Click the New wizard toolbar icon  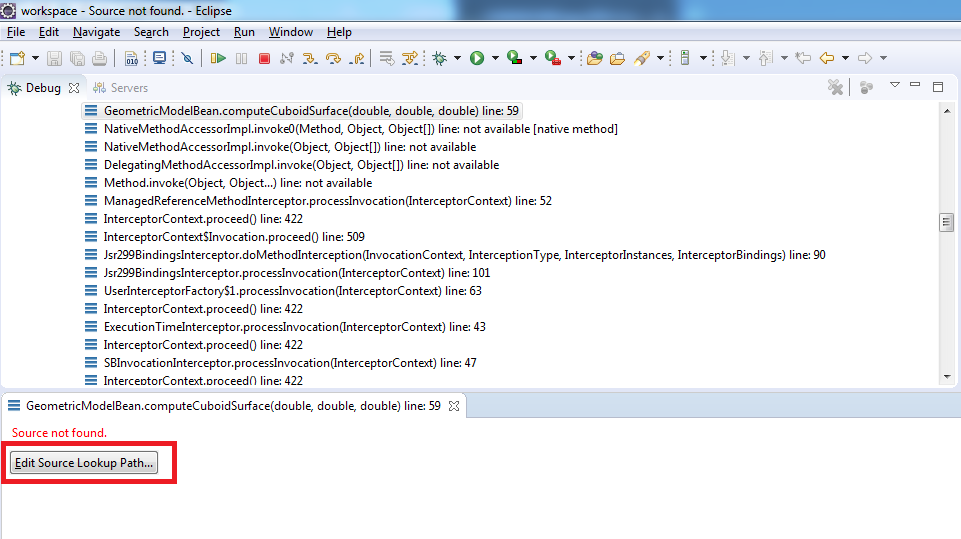point(17,58)
